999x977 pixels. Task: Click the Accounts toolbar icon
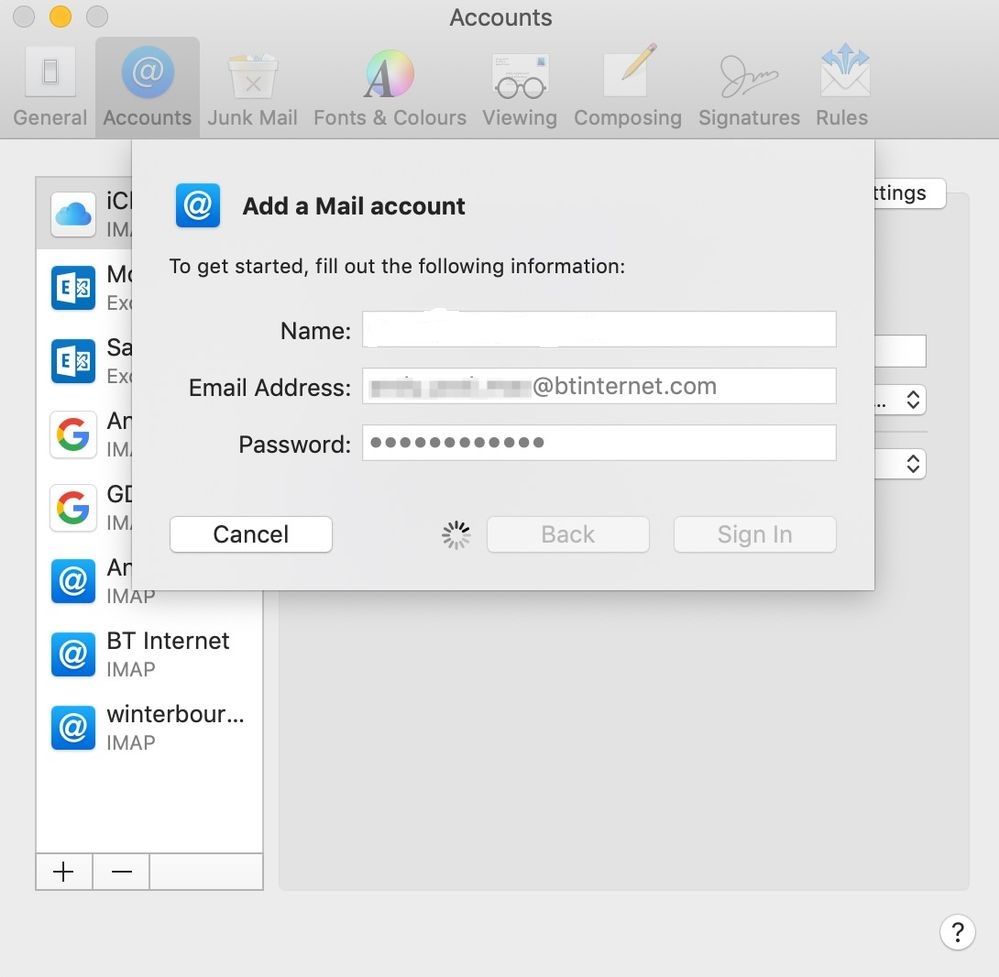(147, 88)
